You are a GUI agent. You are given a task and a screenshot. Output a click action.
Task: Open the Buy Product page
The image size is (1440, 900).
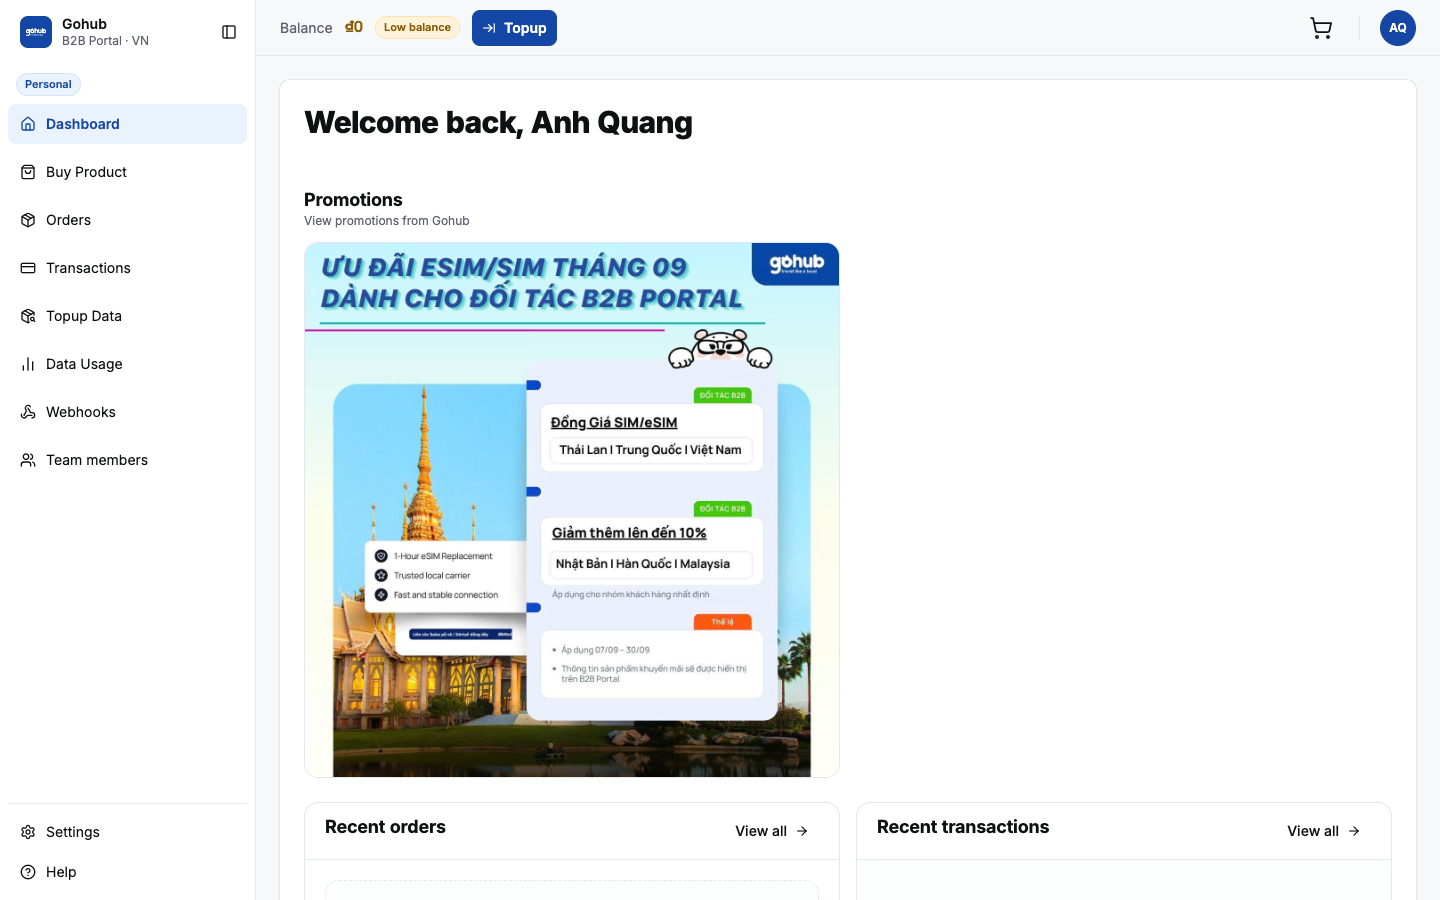[127, 172]
